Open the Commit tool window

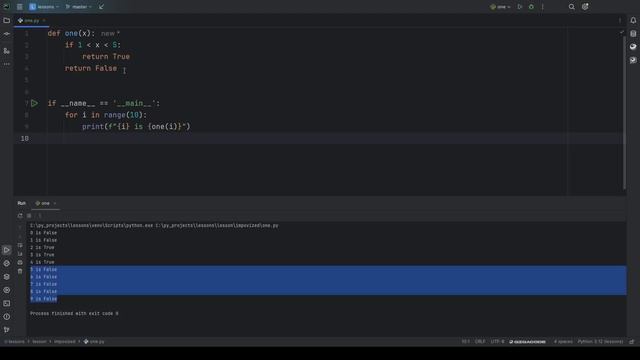[x=7, y=34]
